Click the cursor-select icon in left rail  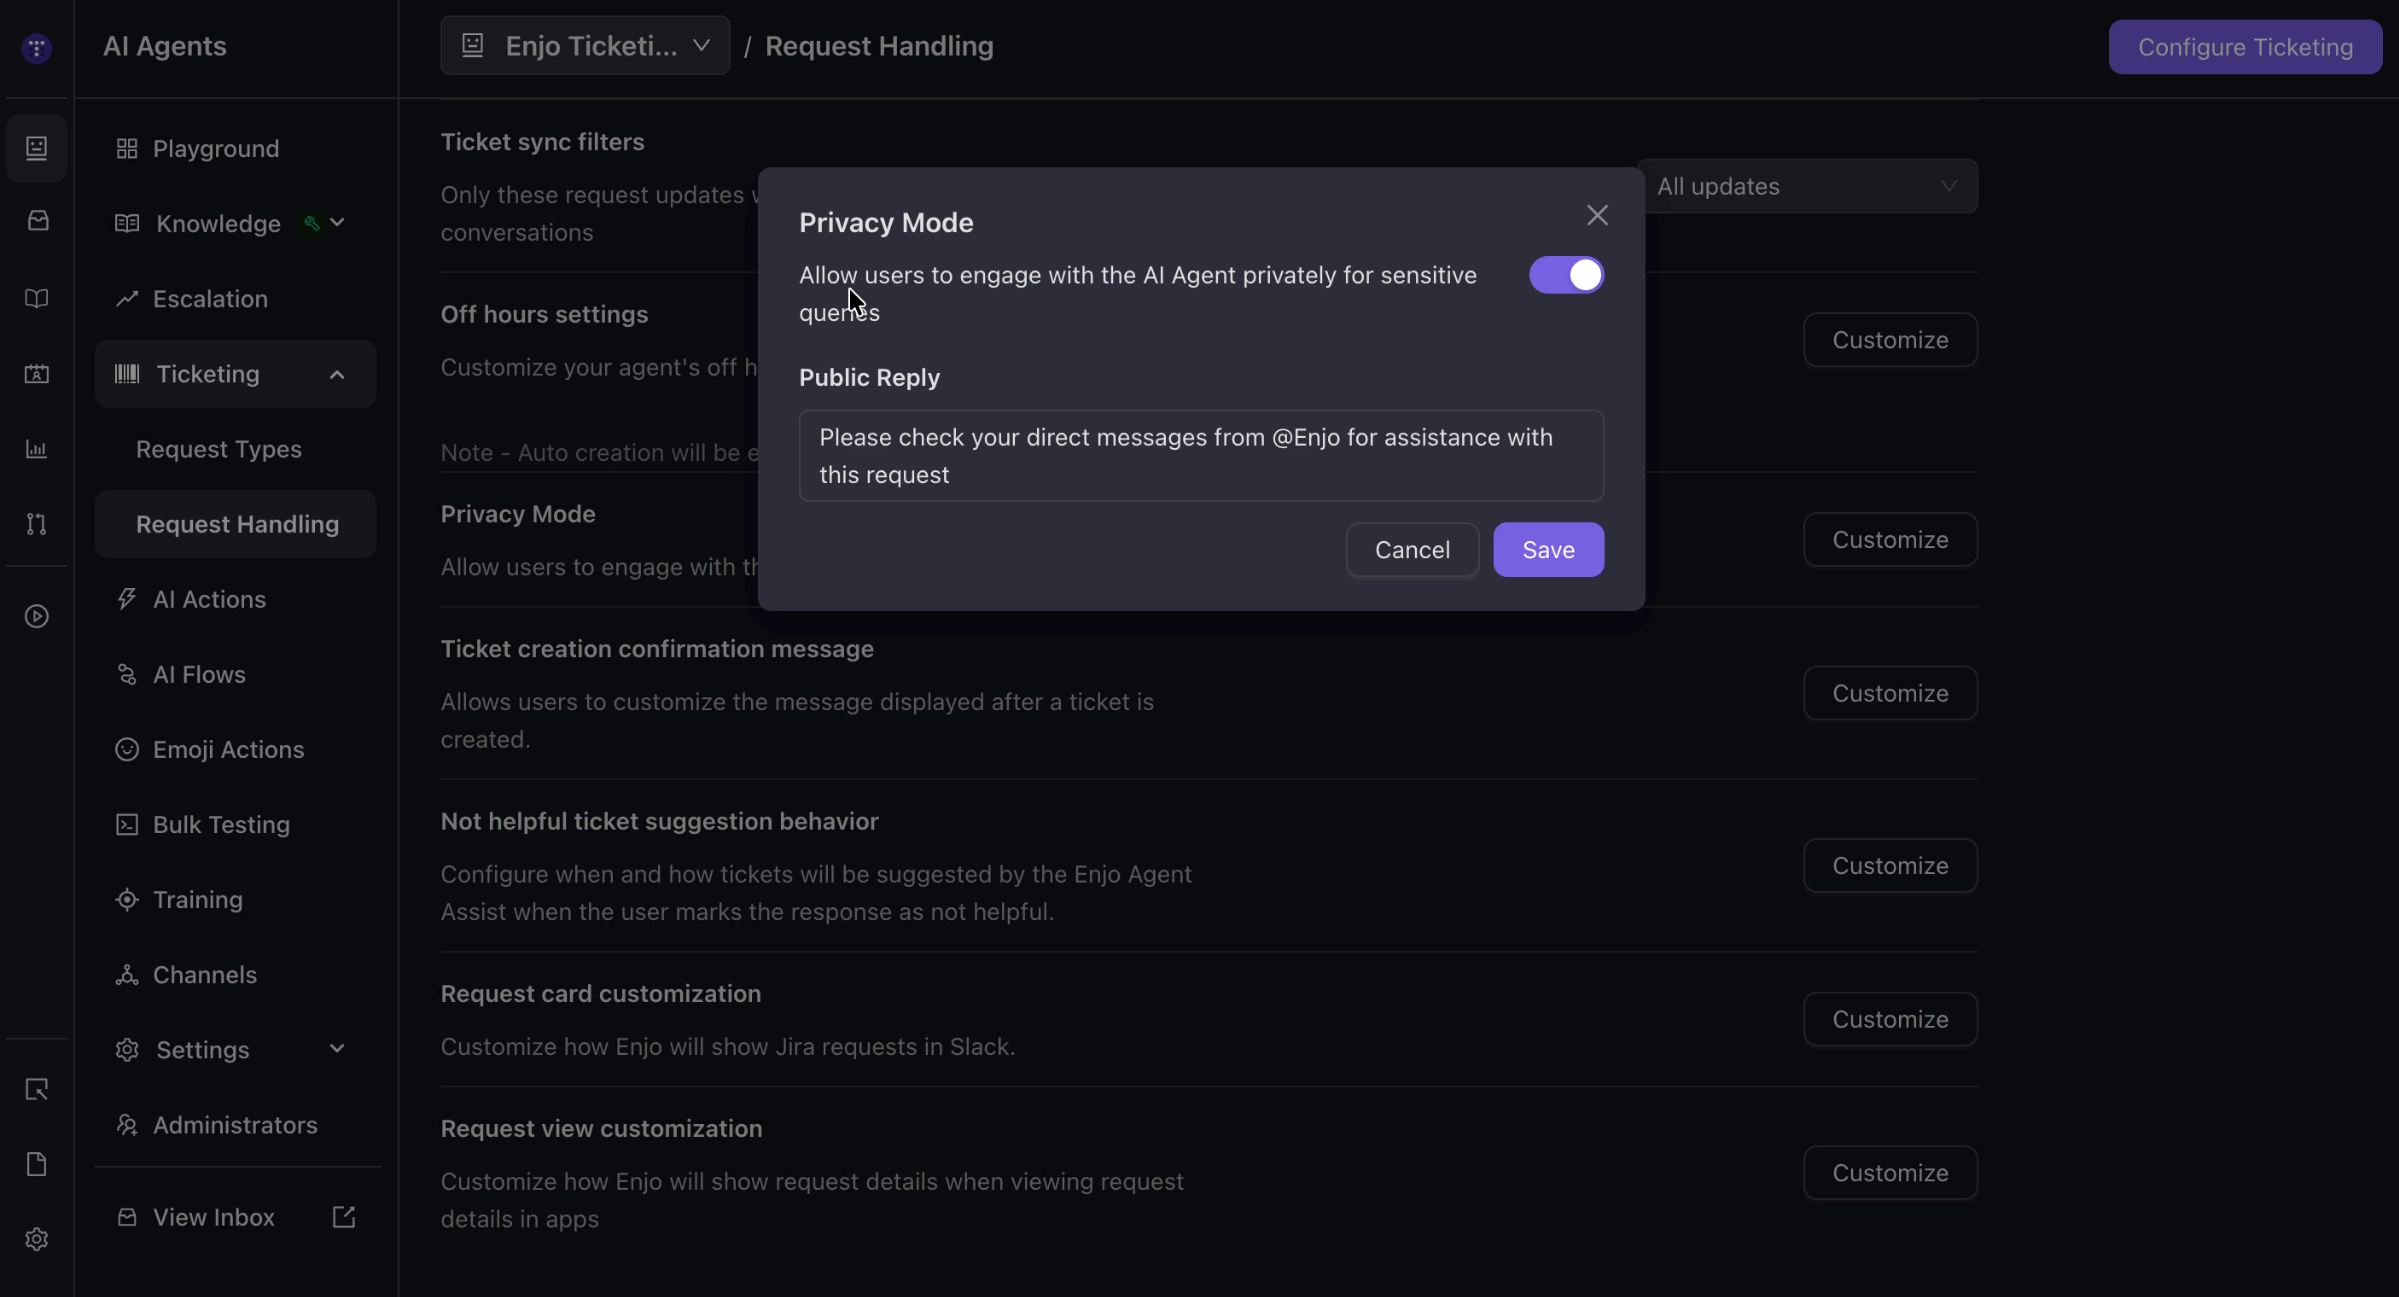37,1089
